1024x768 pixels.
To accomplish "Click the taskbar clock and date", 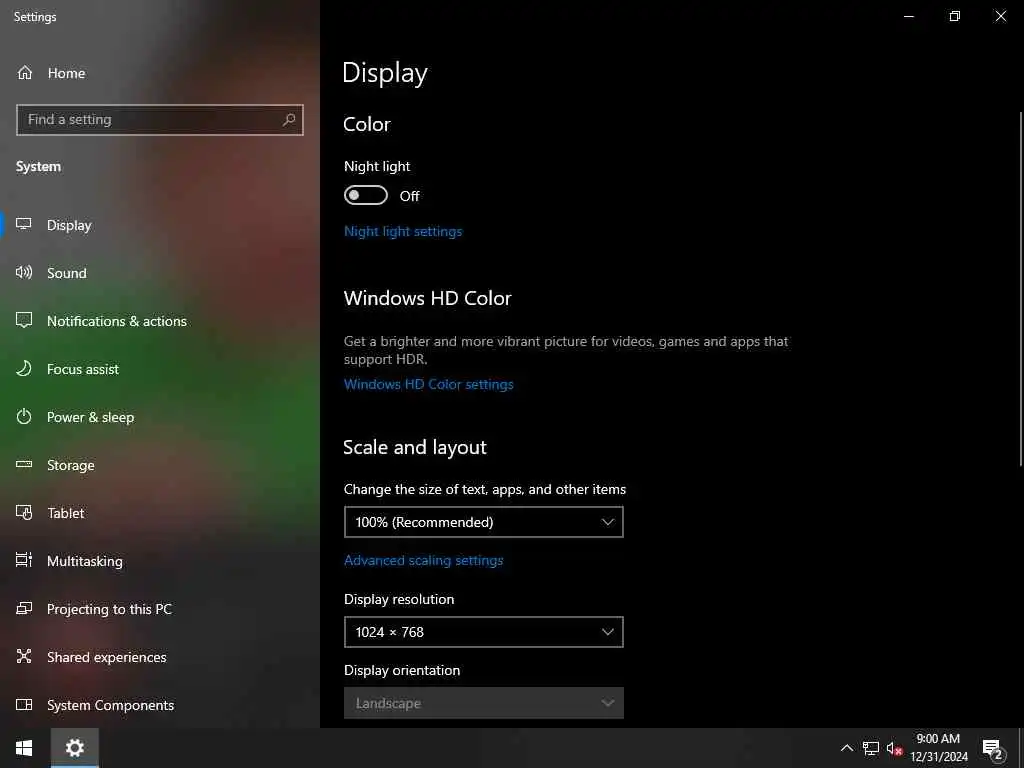I will coord(938,748).
